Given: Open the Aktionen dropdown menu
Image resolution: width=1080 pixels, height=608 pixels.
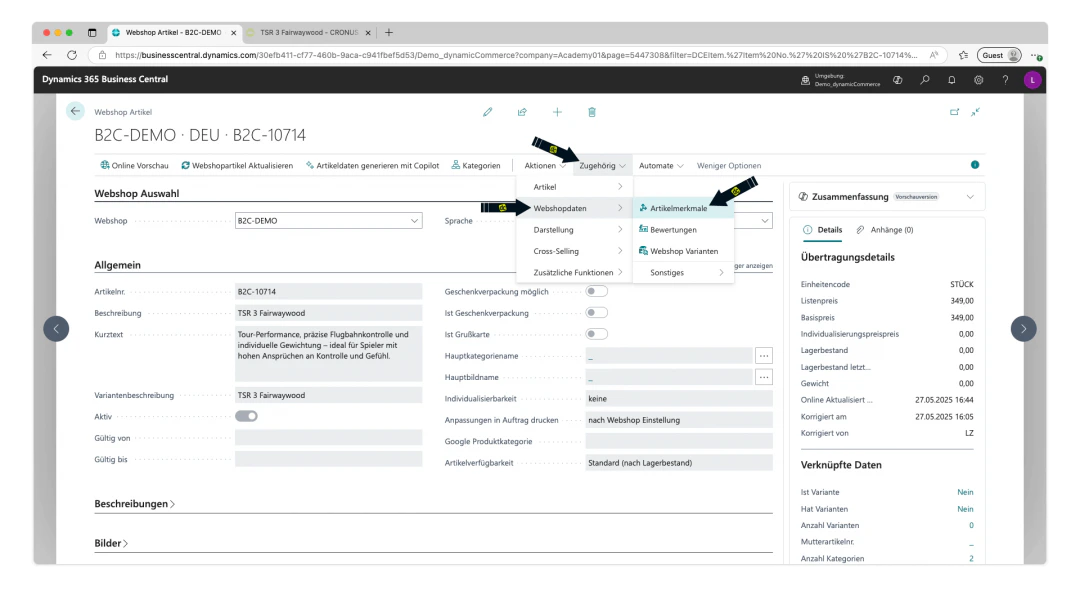Looking at the screenshot, I should click(544, 165).
